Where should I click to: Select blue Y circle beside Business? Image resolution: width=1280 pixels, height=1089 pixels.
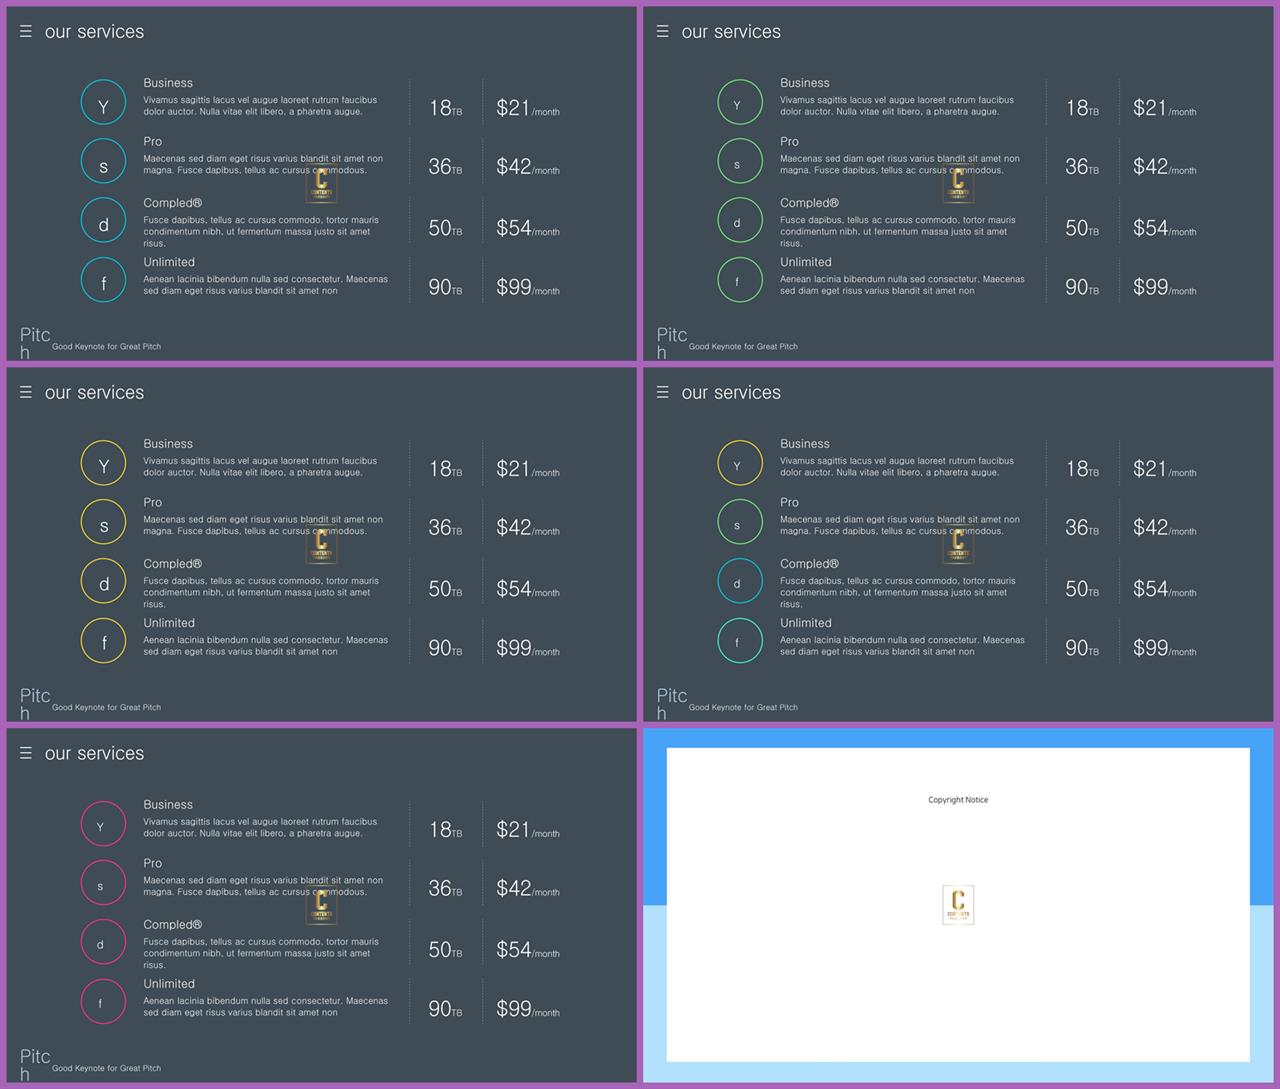coord(103,102)
